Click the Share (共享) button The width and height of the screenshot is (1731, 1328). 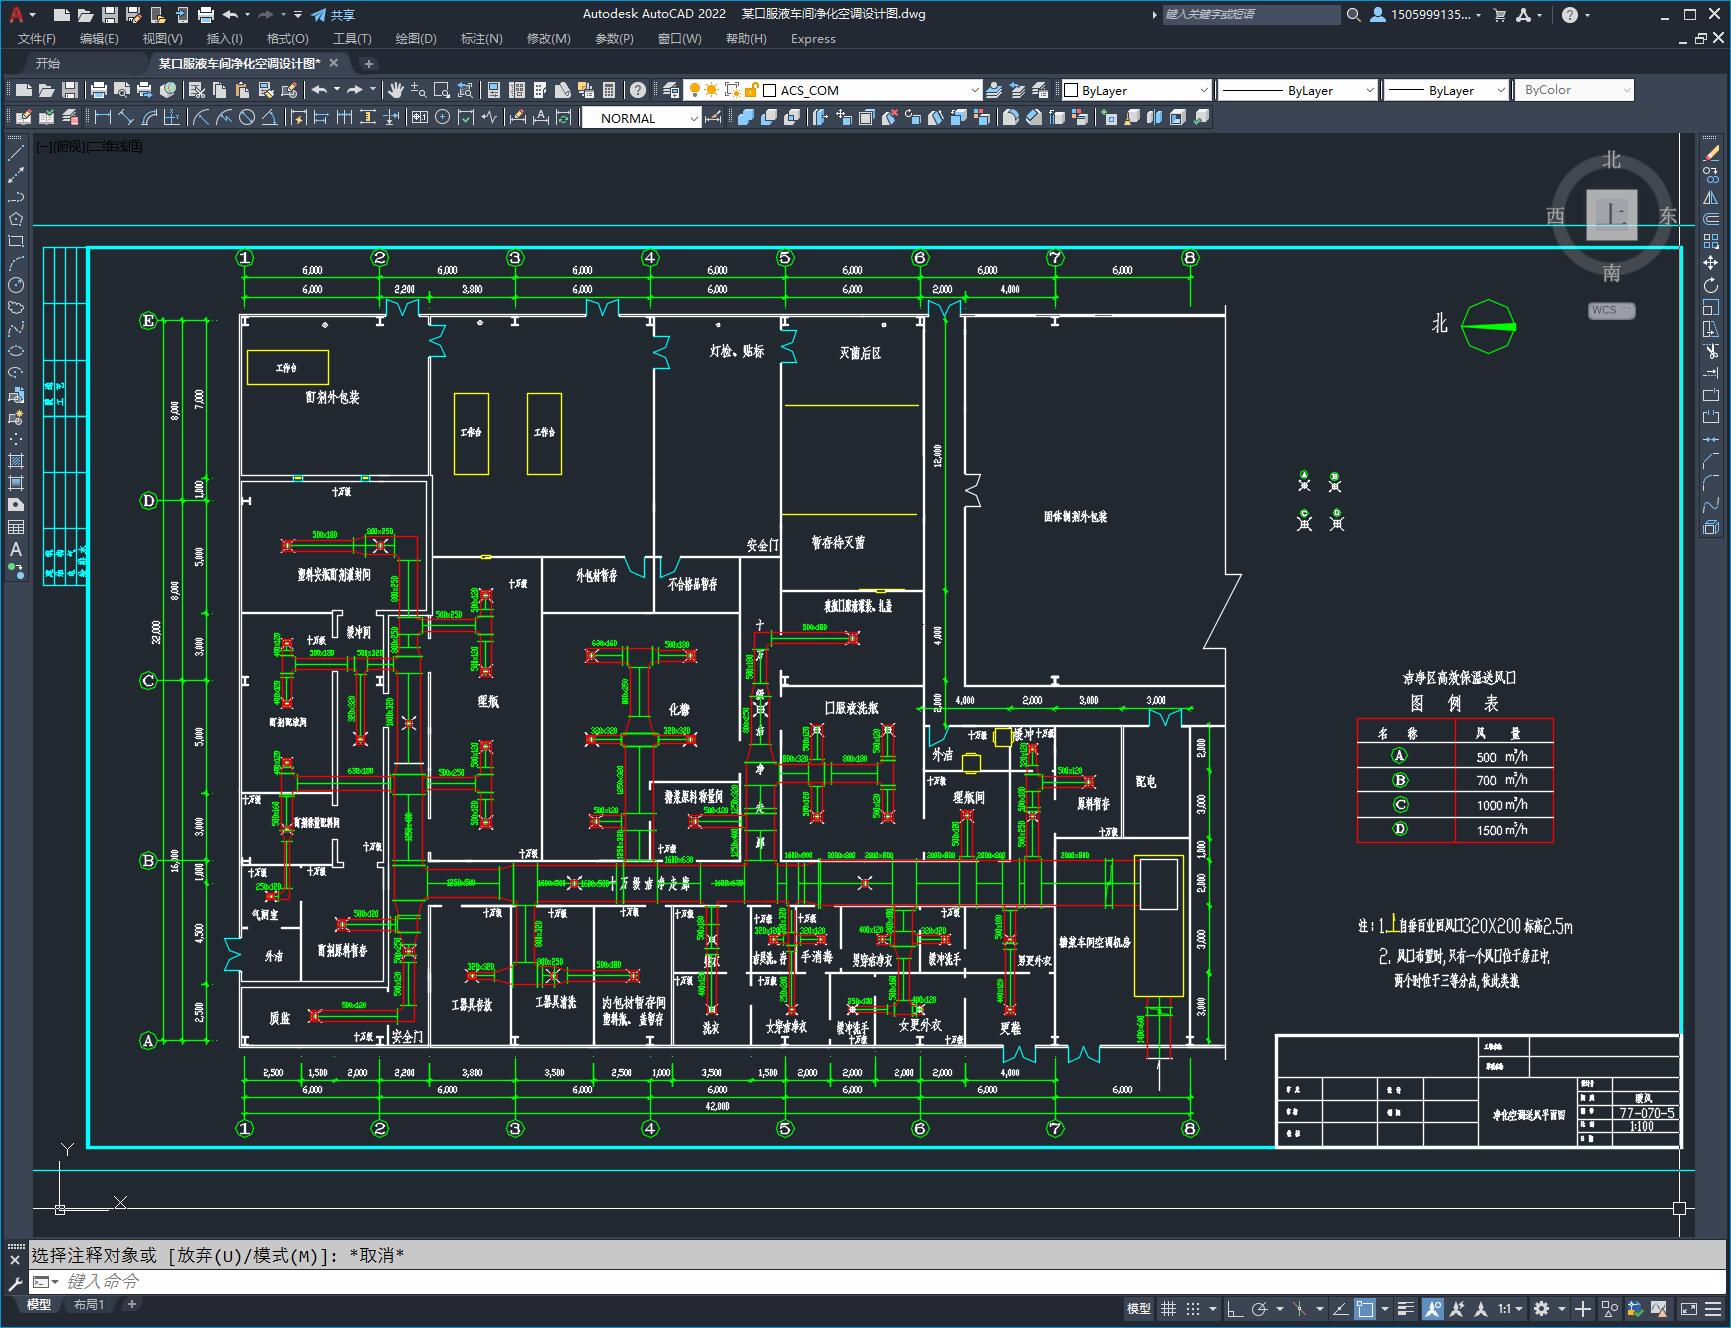click(x=333, y=14)
